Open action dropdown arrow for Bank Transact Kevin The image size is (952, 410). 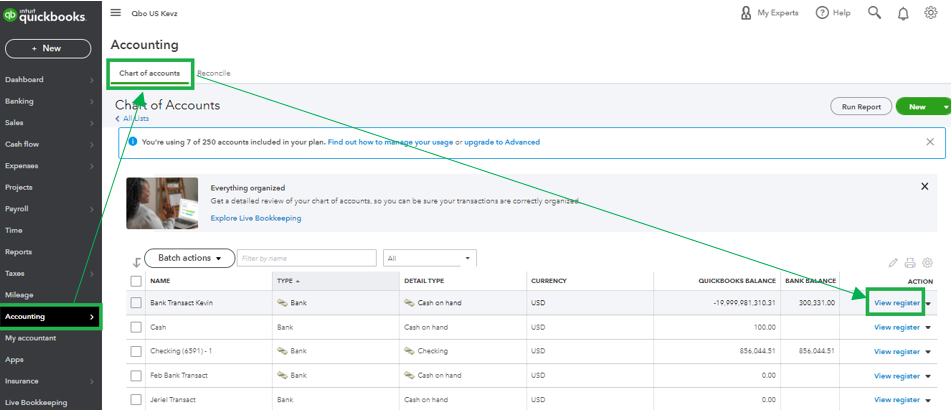click(x=928, y=303)
